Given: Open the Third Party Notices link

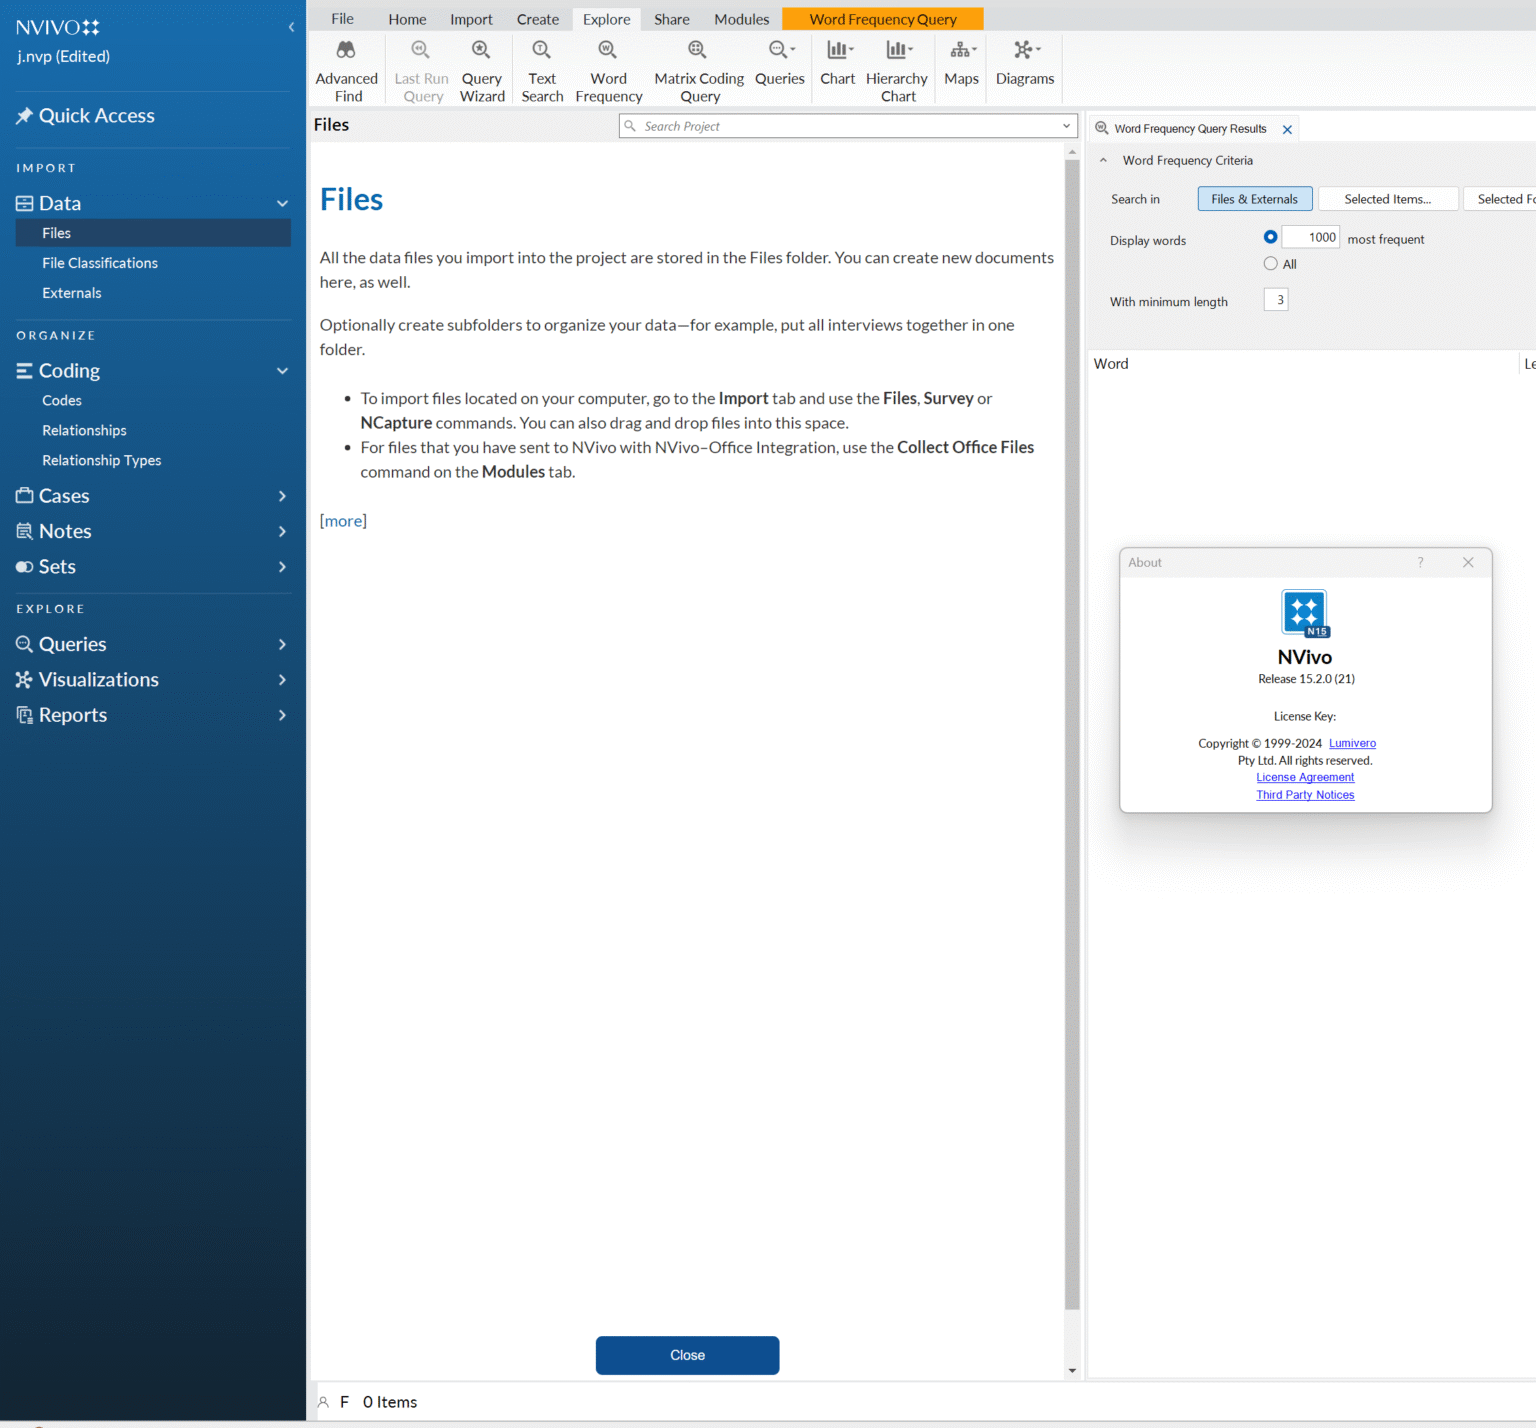Looking at the screenshot, I should click(x=1305, y=795).
